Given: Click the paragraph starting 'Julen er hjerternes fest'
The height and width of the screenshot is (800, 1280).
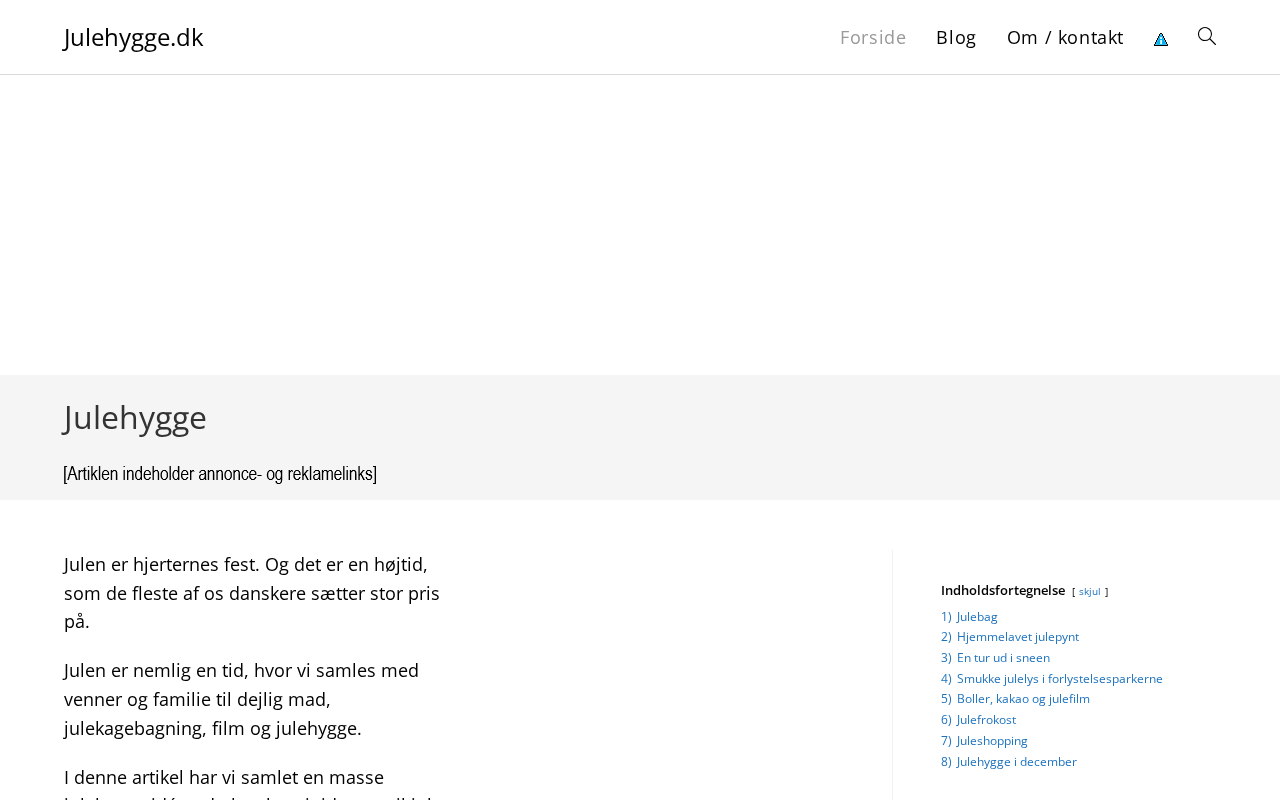Looking at the screenshot, I should click(x=252, y=593).
